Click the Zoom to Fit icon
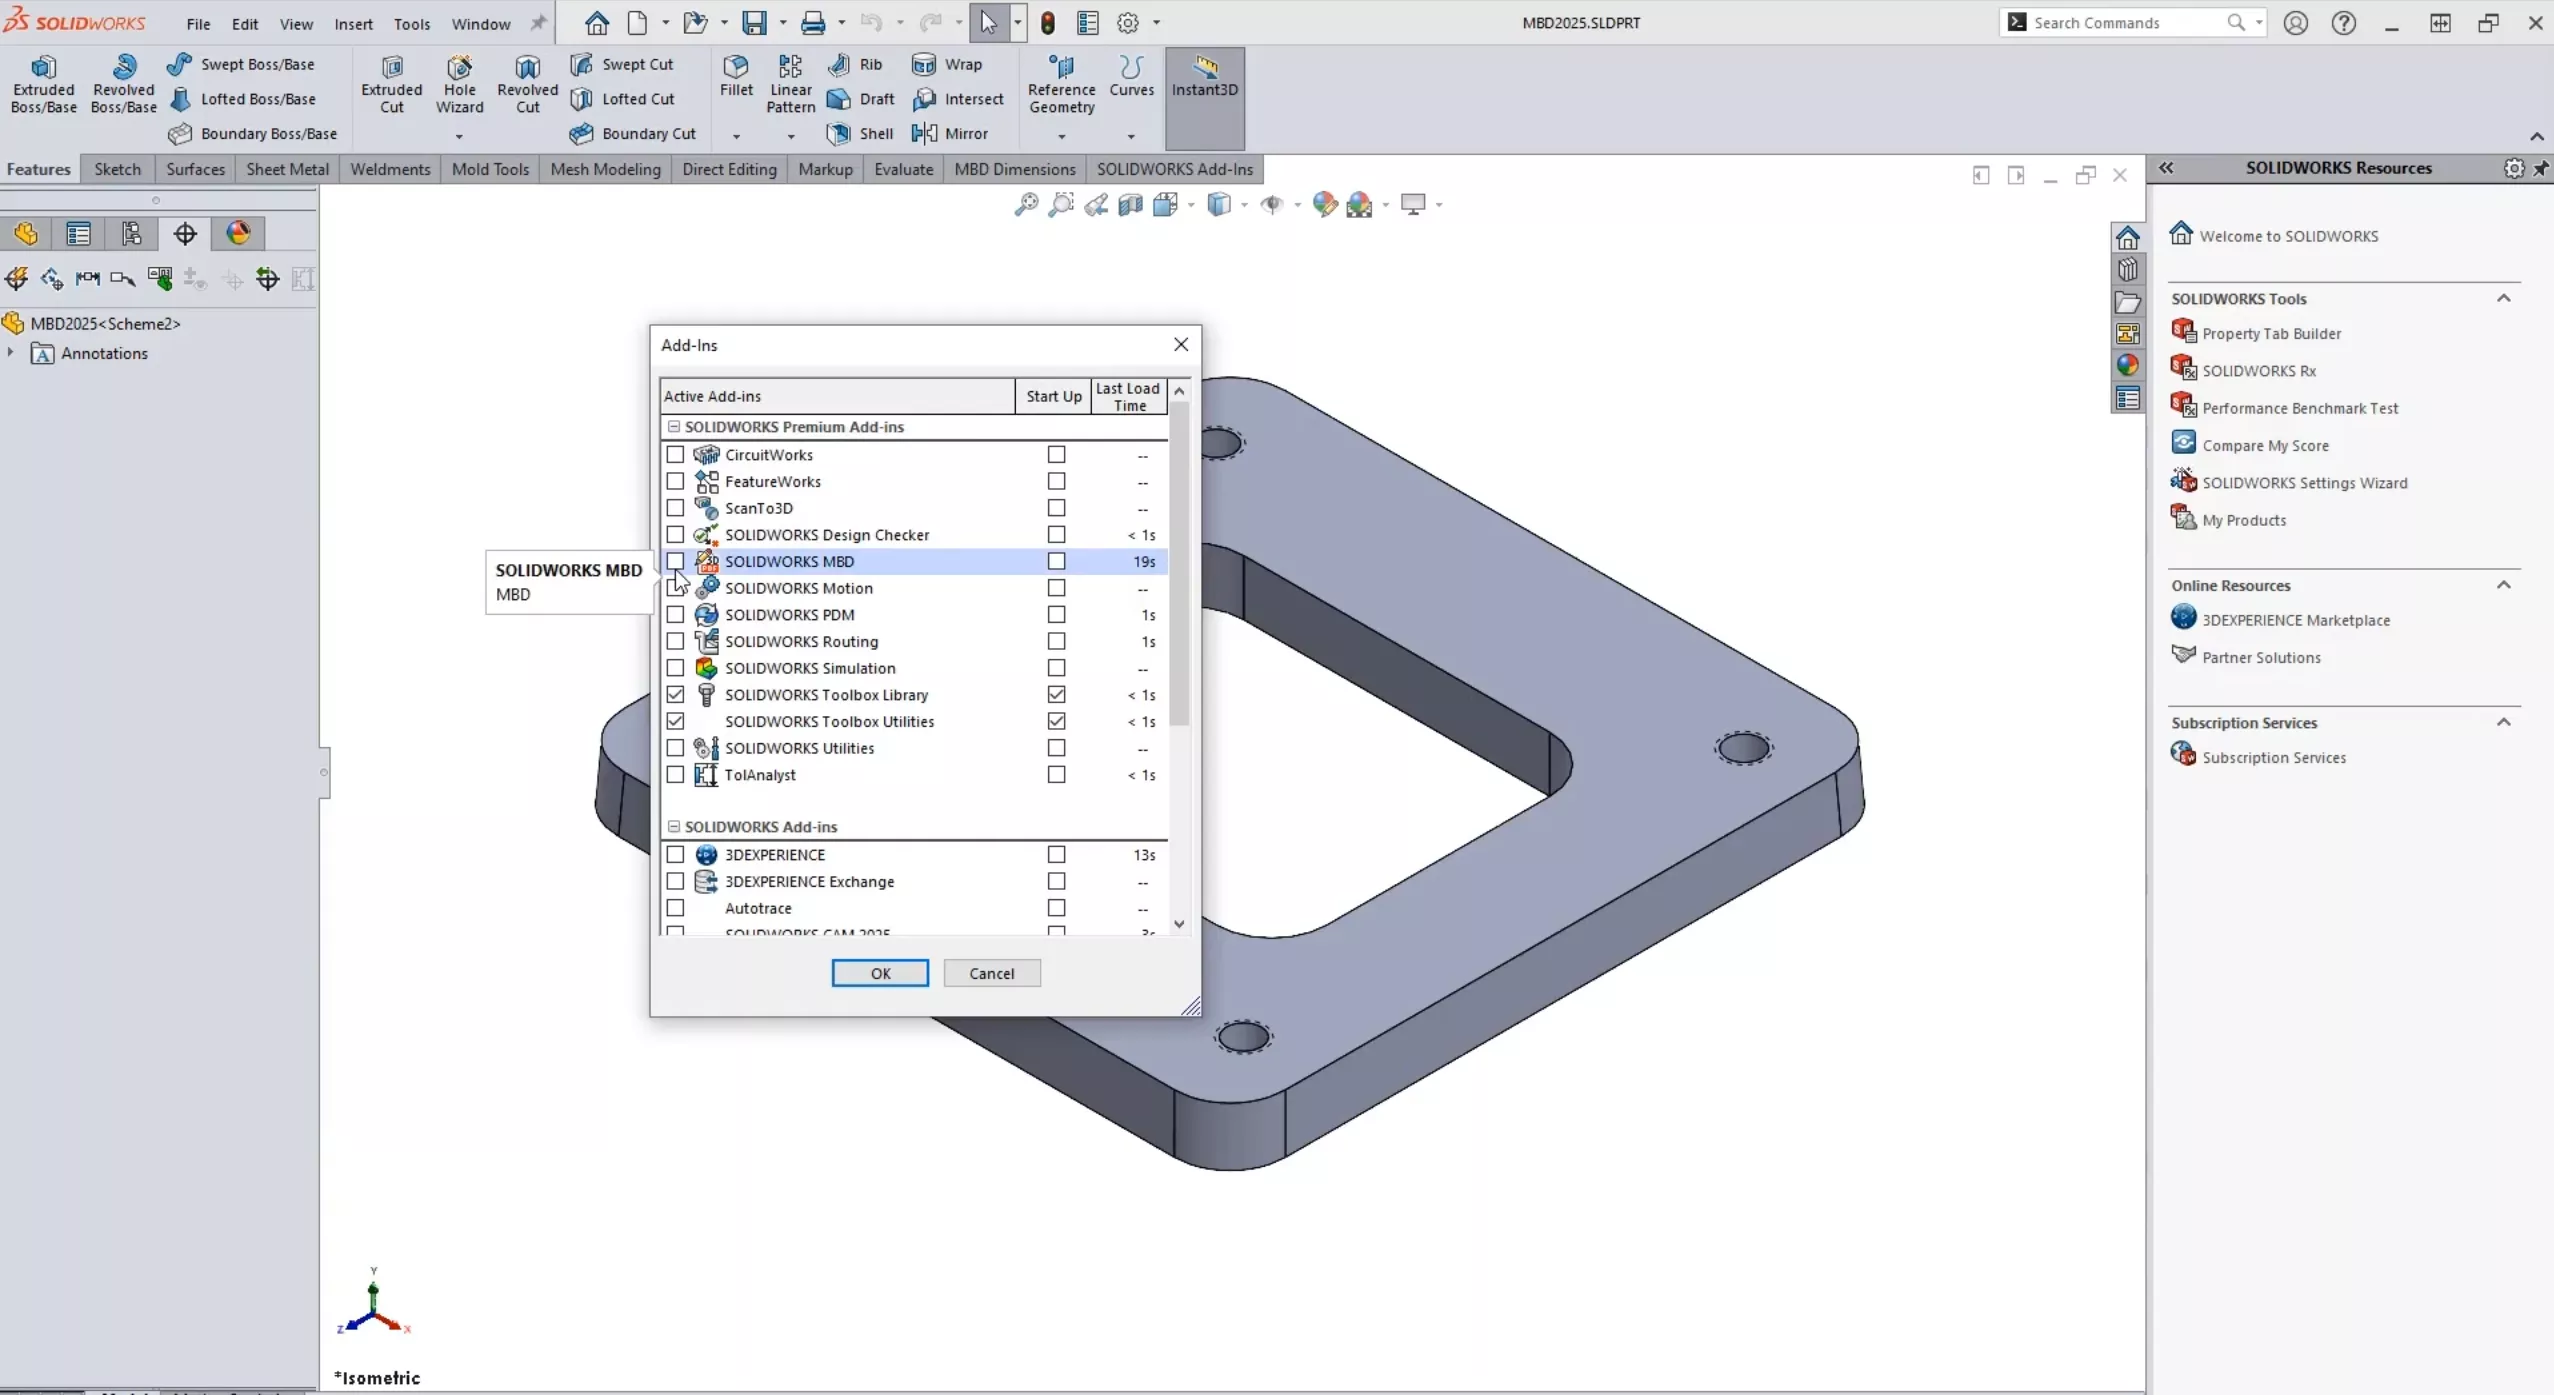This screenshot has height=1395, width=2554. pyautogui.click(x=1026, y=205)
